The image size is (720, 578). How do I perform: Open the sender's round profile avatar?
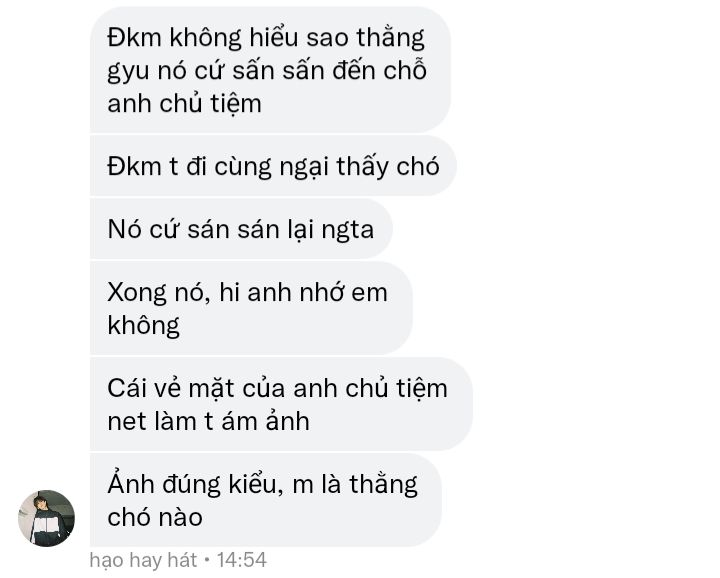tap(46, 518)
